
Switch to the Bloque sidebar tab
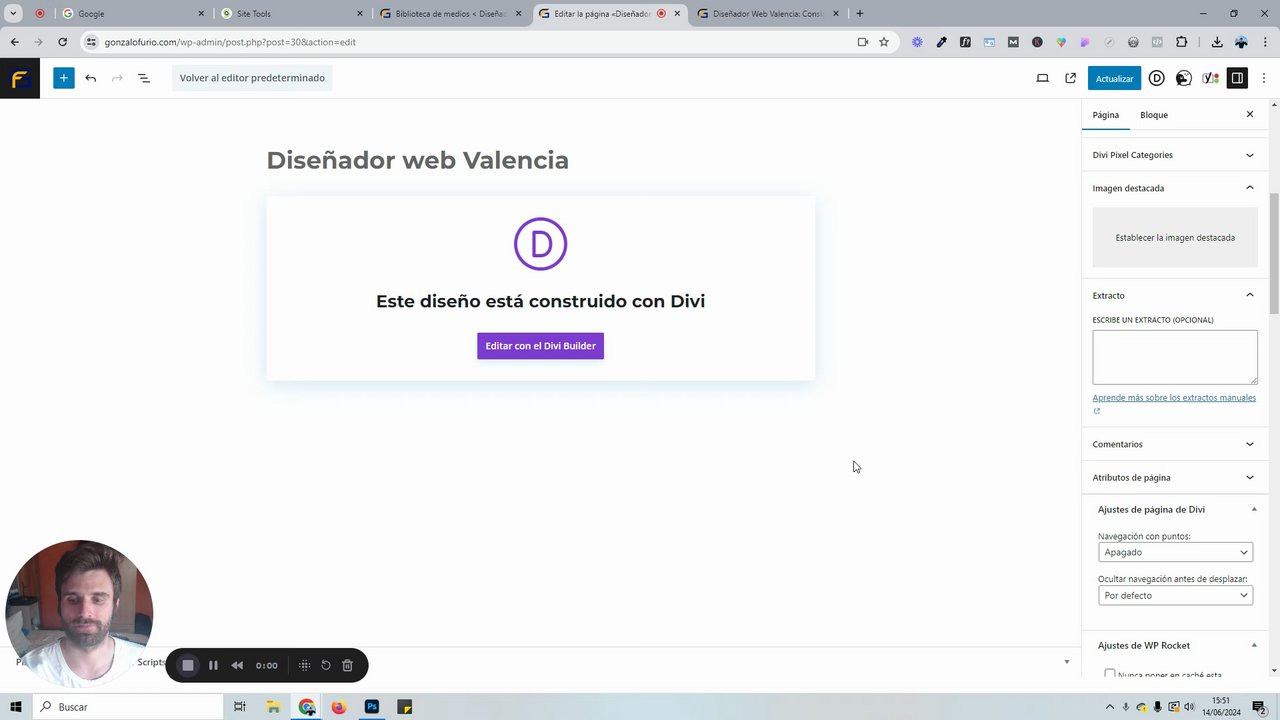coord(1153,115)
